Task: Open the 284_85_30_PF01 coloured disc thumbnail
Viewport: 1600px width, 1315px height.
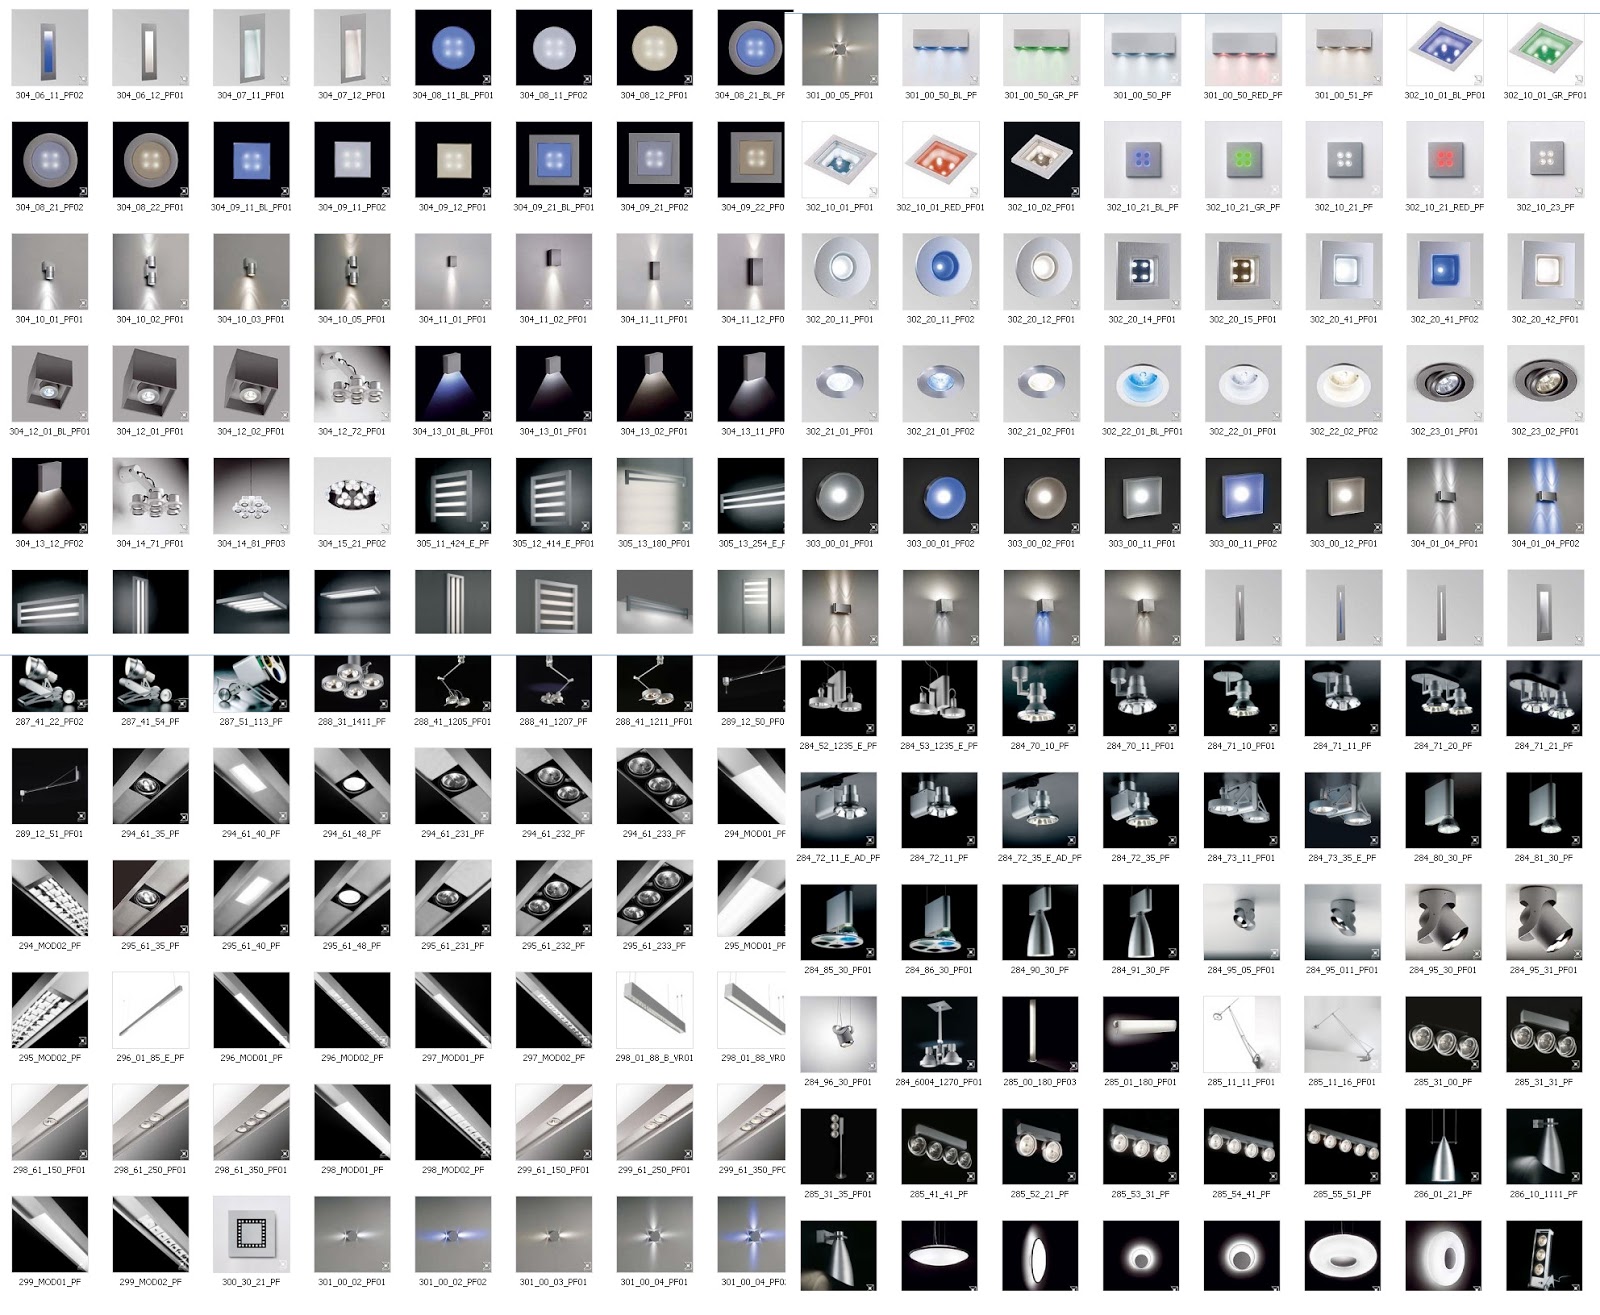Action: (839, 921)
